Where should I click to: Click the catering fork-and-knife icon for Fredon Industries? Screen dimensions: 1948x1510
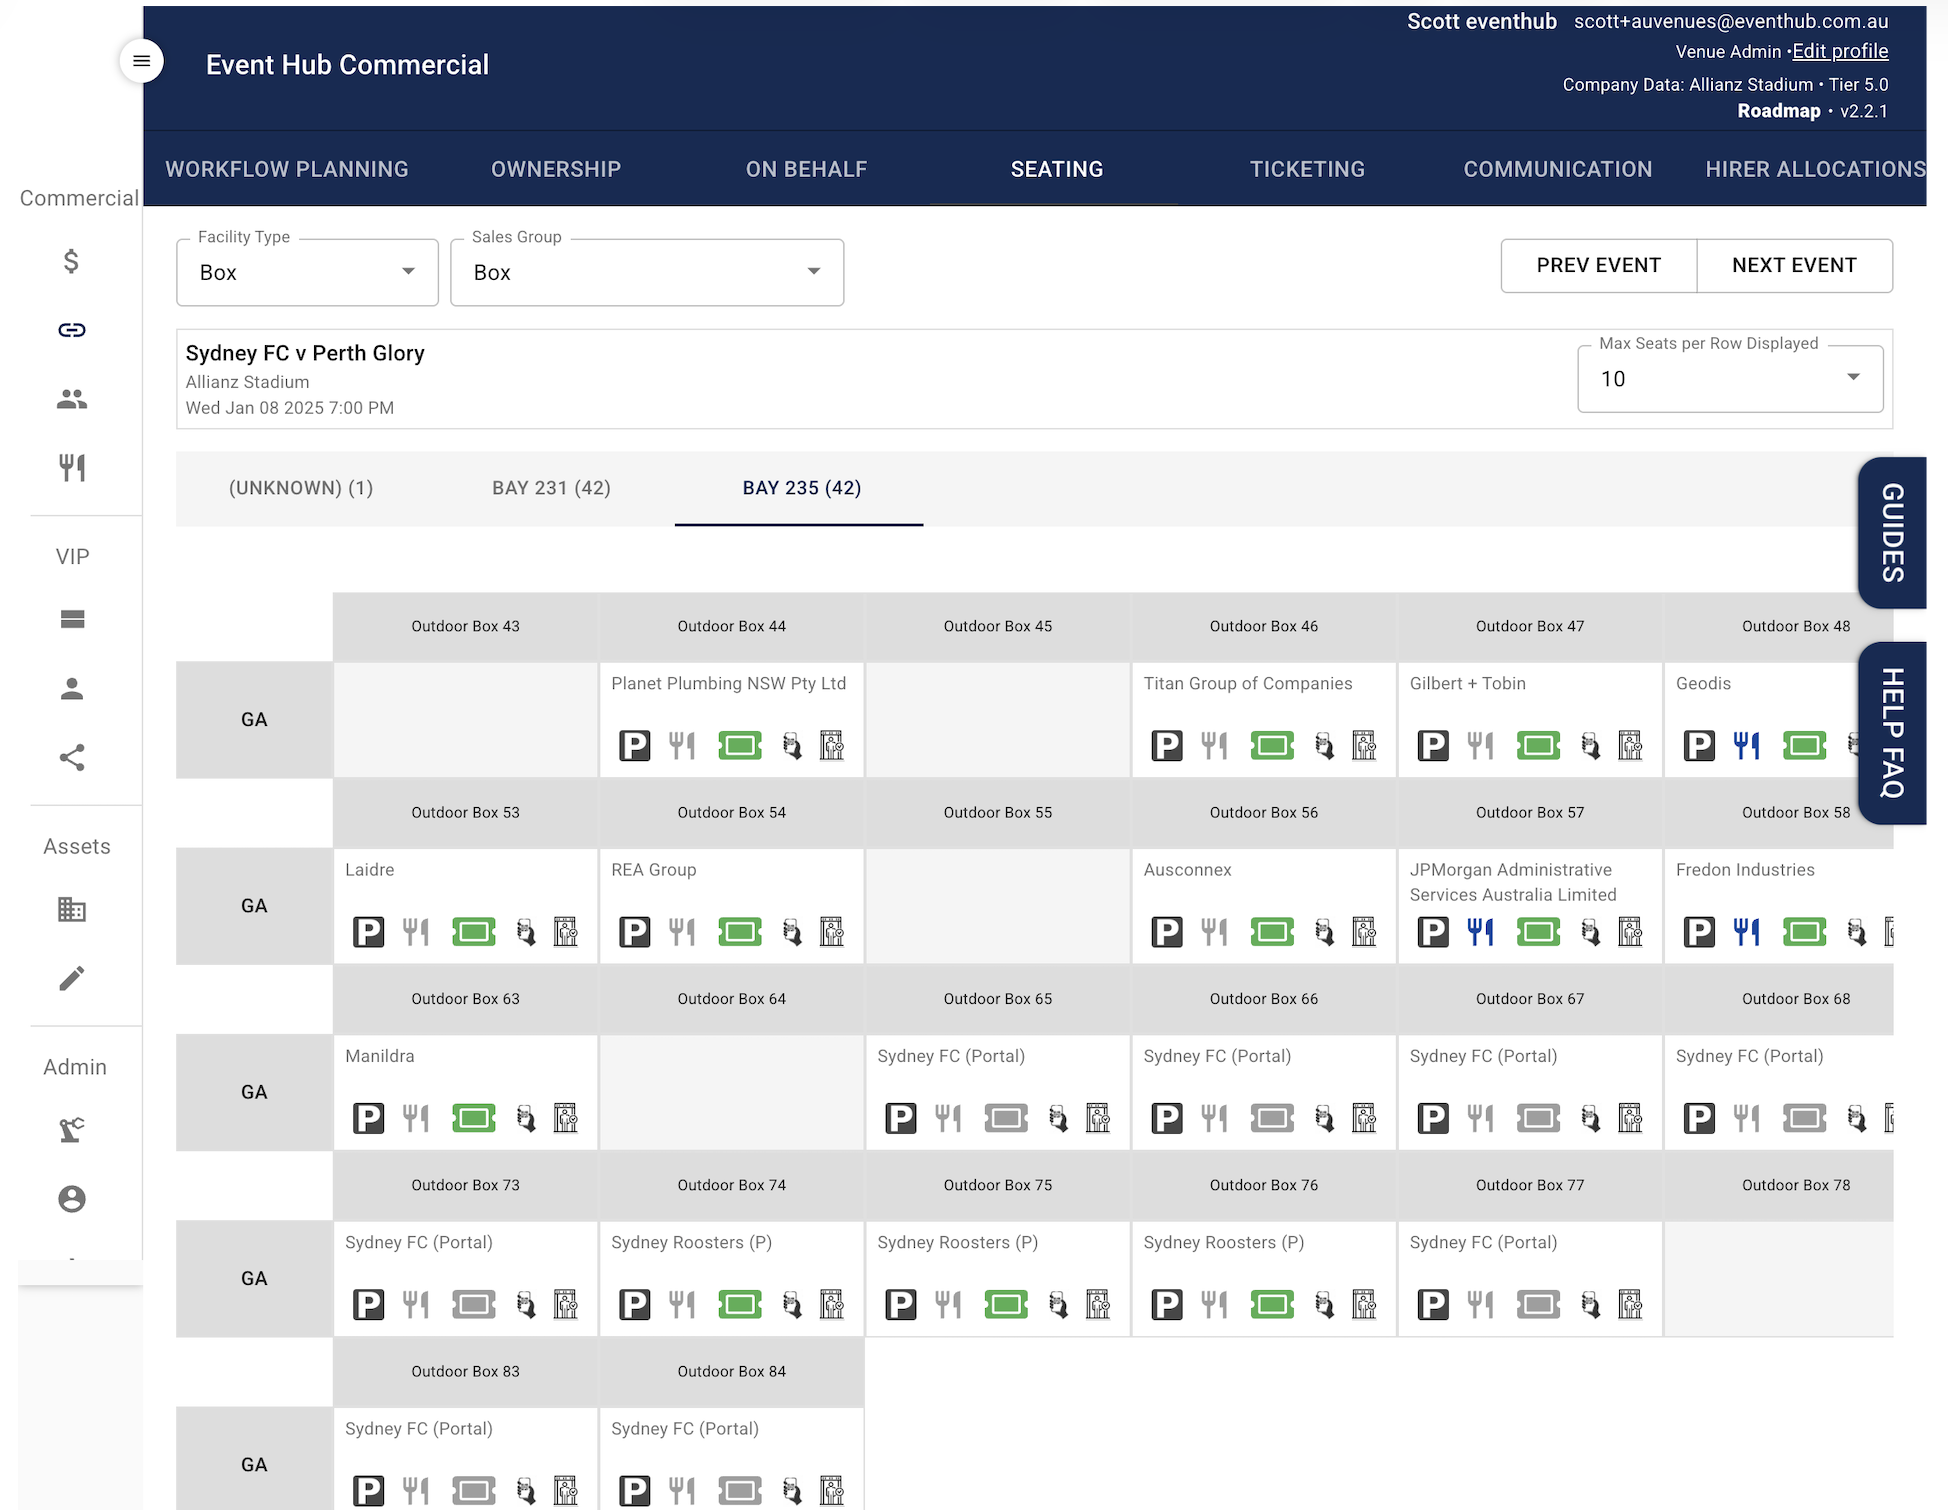[x=1745, y=931]
